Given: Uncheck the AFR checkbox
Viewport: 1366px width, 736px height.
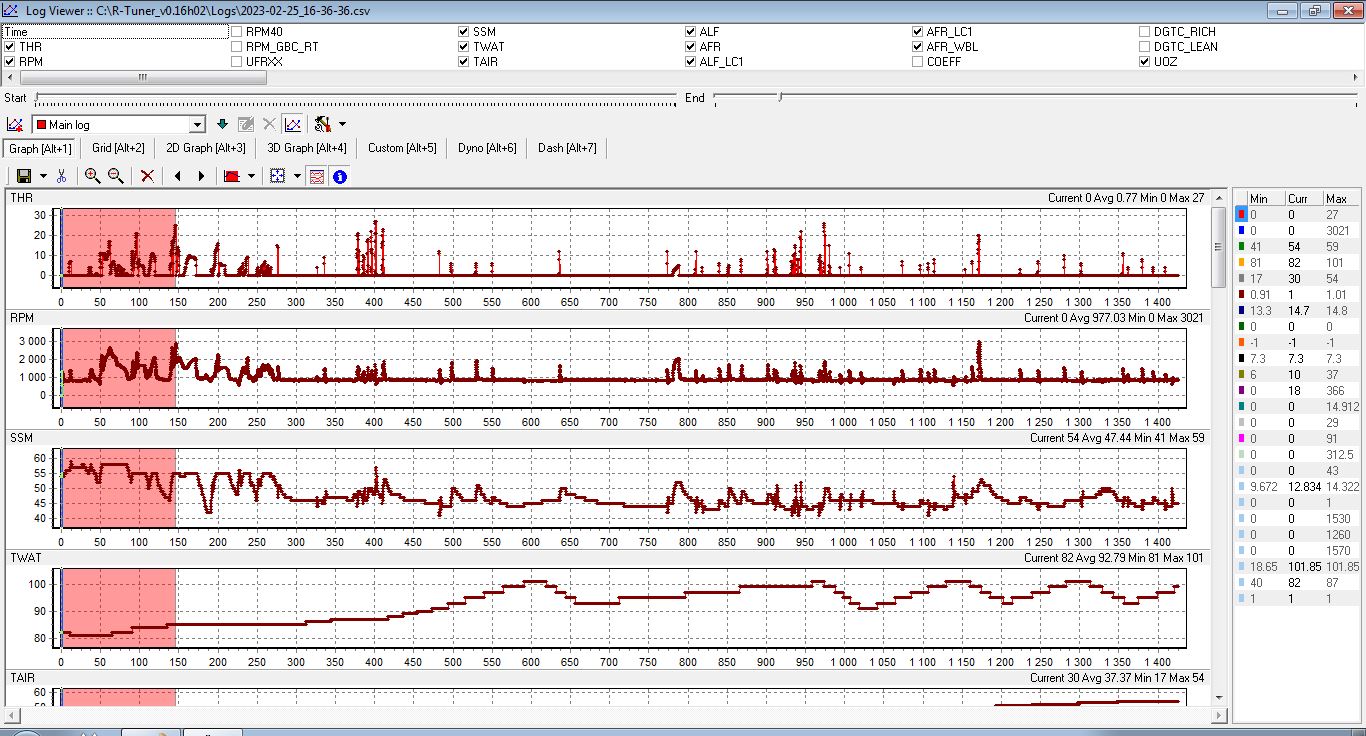Looking at the screenshot, I should [x=691, y=47].
